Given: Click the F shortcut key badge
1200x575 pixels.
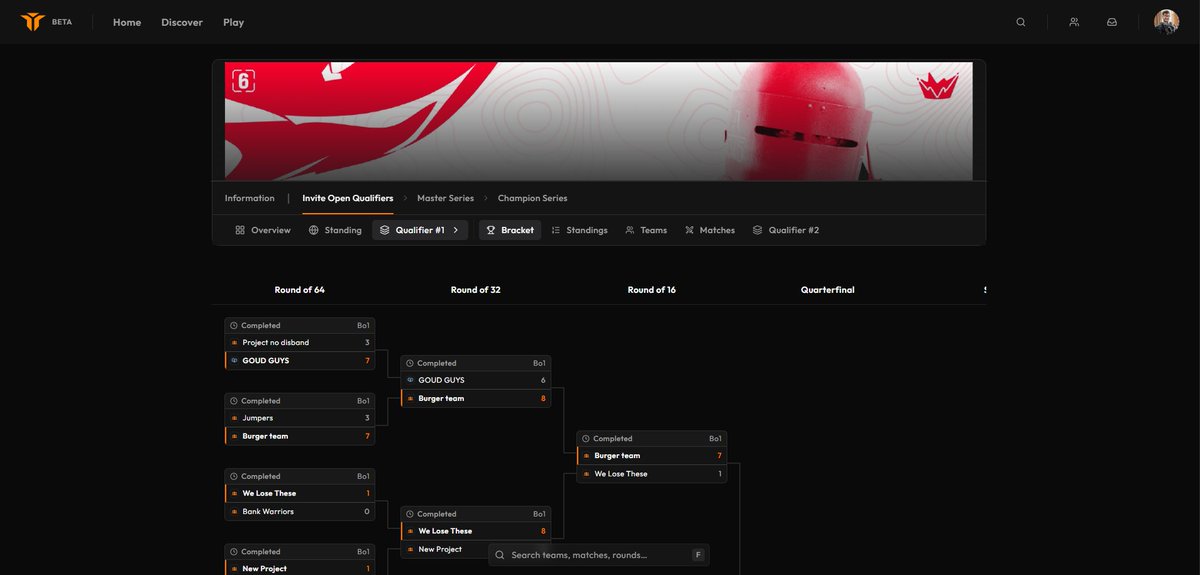Looking at the screenshot, I should pyautogui.click(x=698, y=555).
